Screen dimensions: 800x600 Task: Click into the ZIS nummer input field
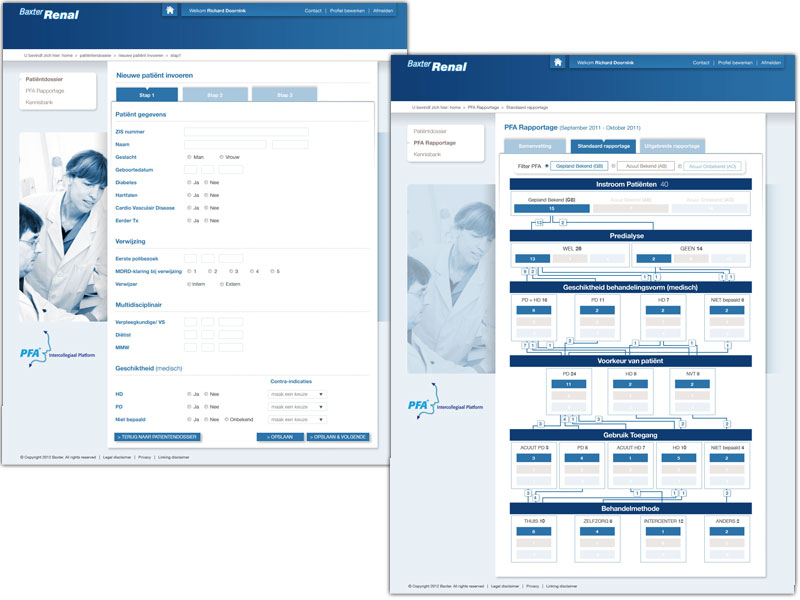click(x=246, y=132)
